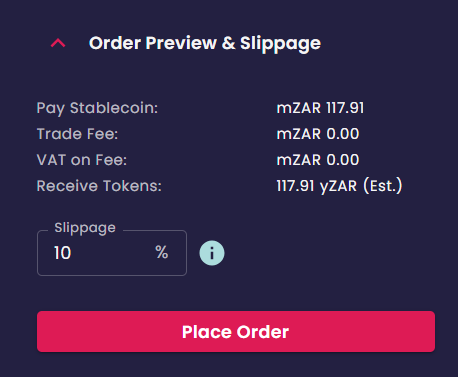Click the Place Order button
The height and width of the screenshot is (377, 458).
236,332
